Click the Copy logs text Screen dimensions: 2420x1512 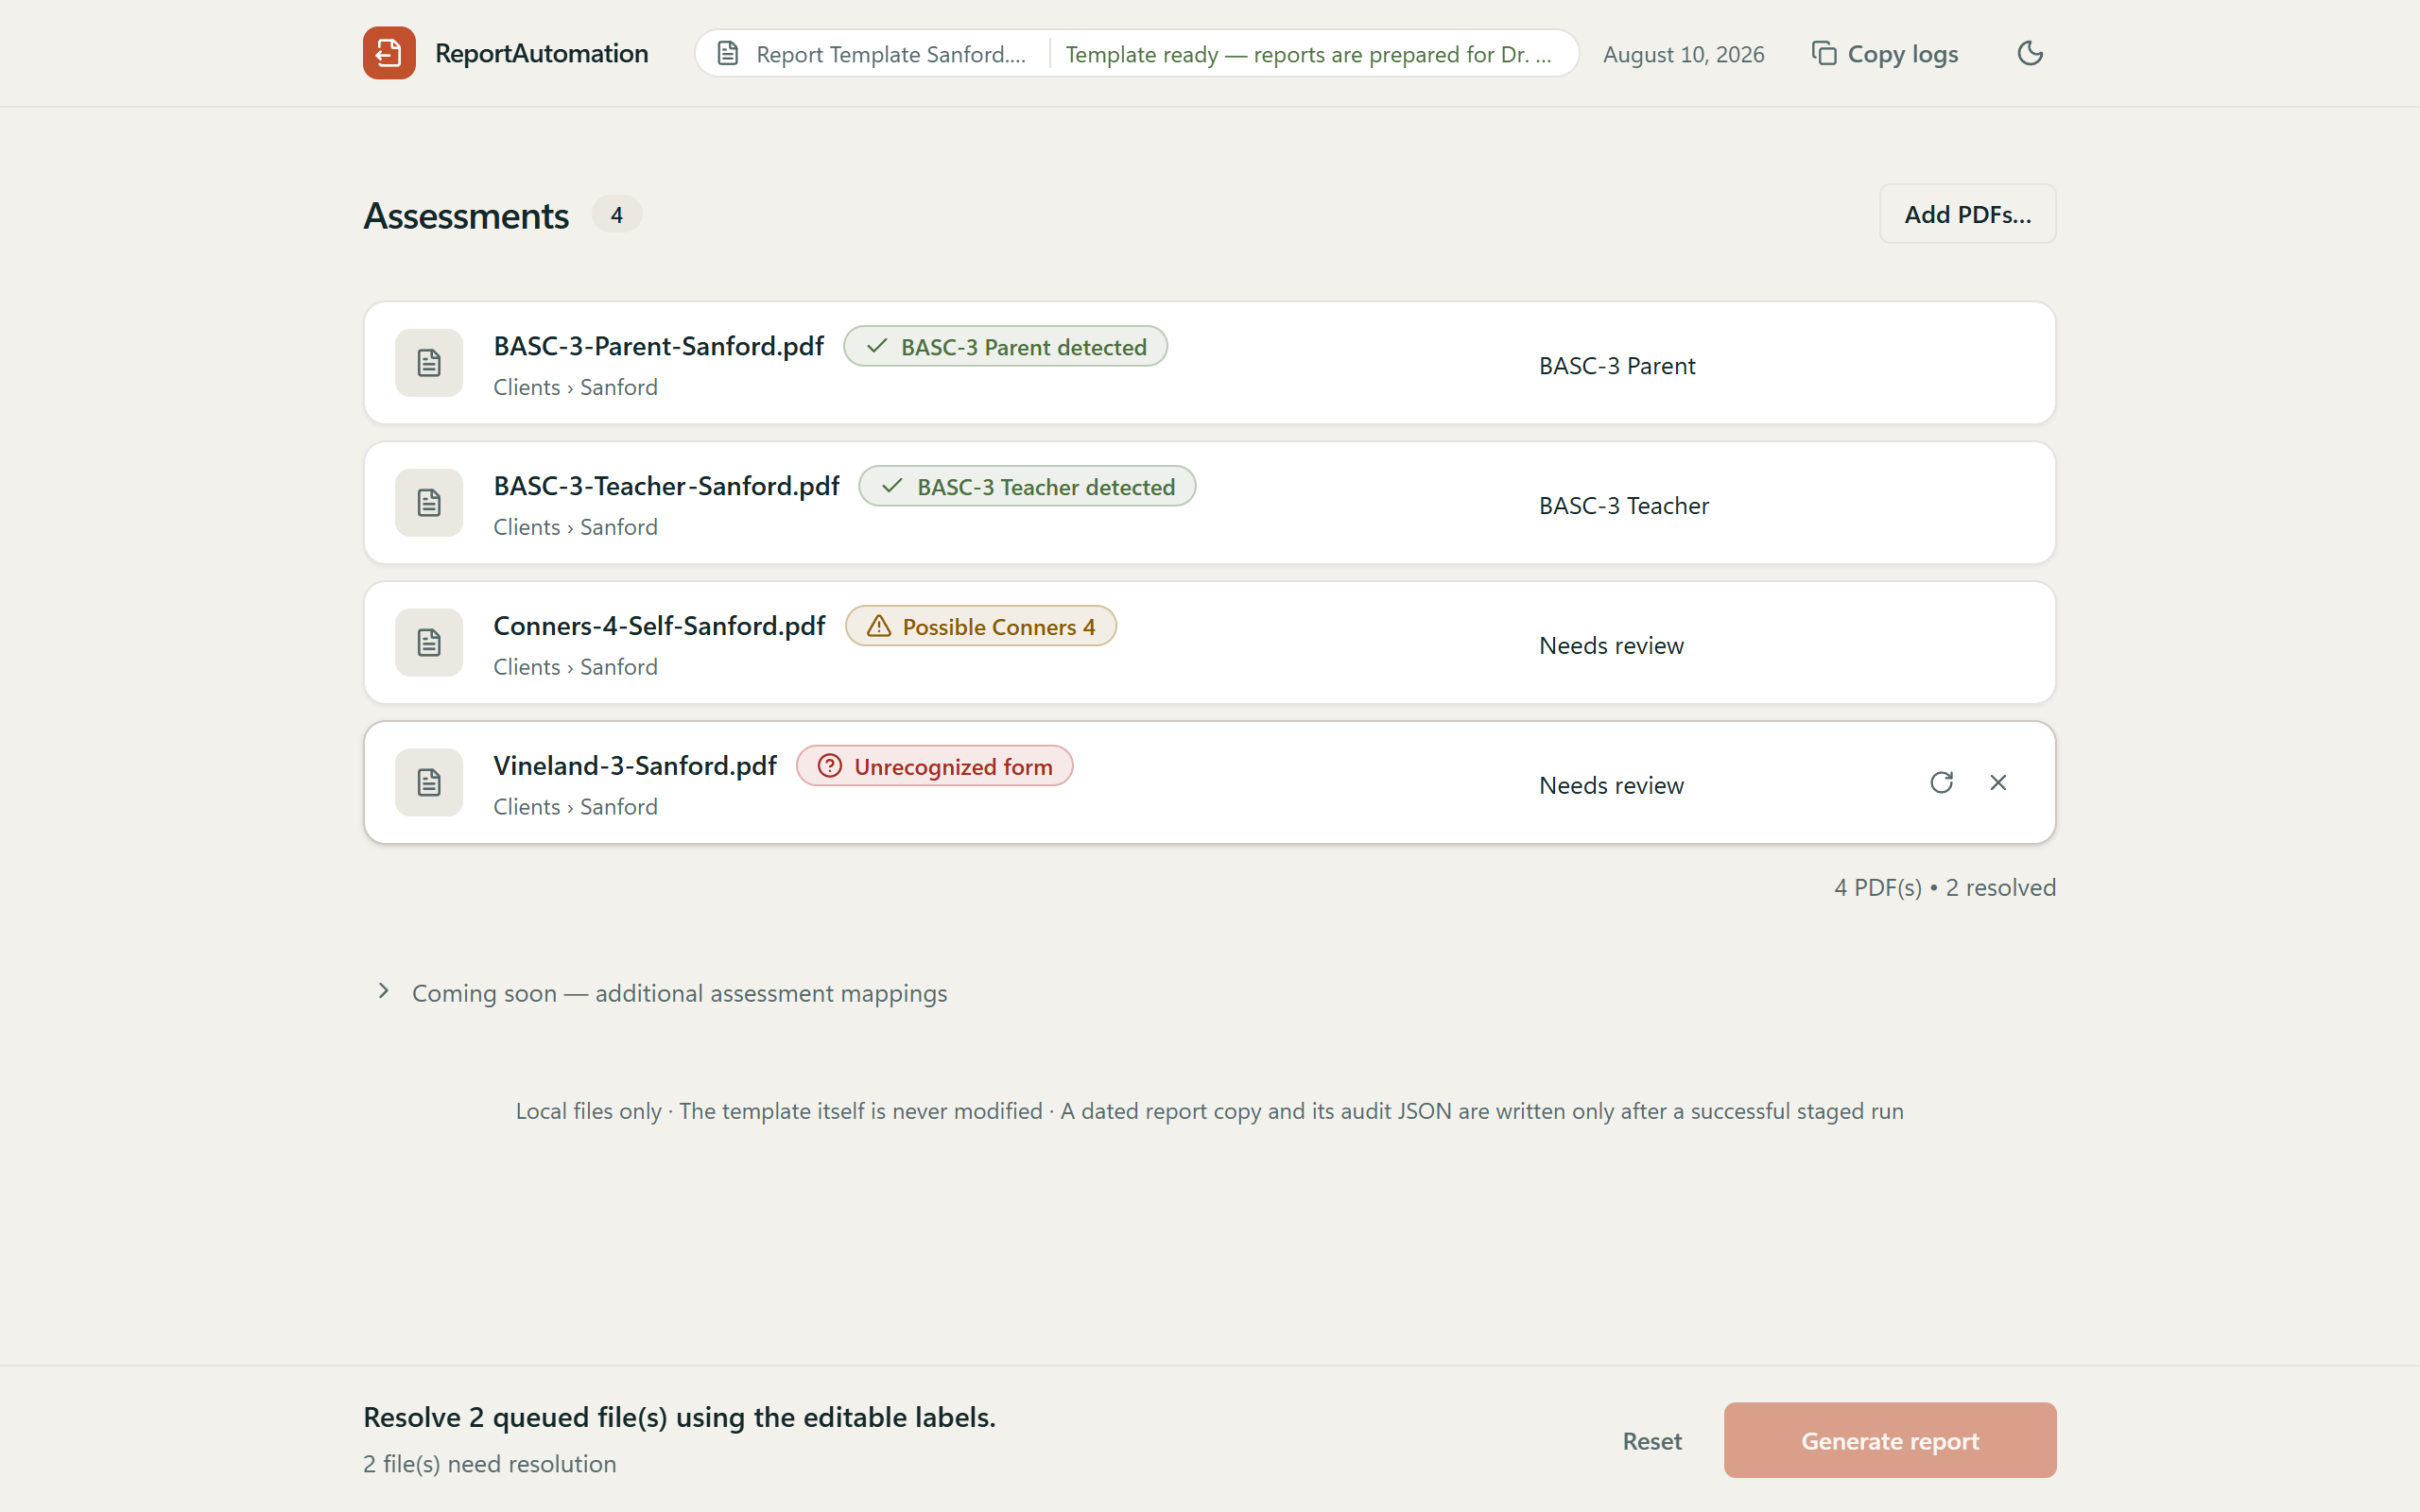[1903, 54]
